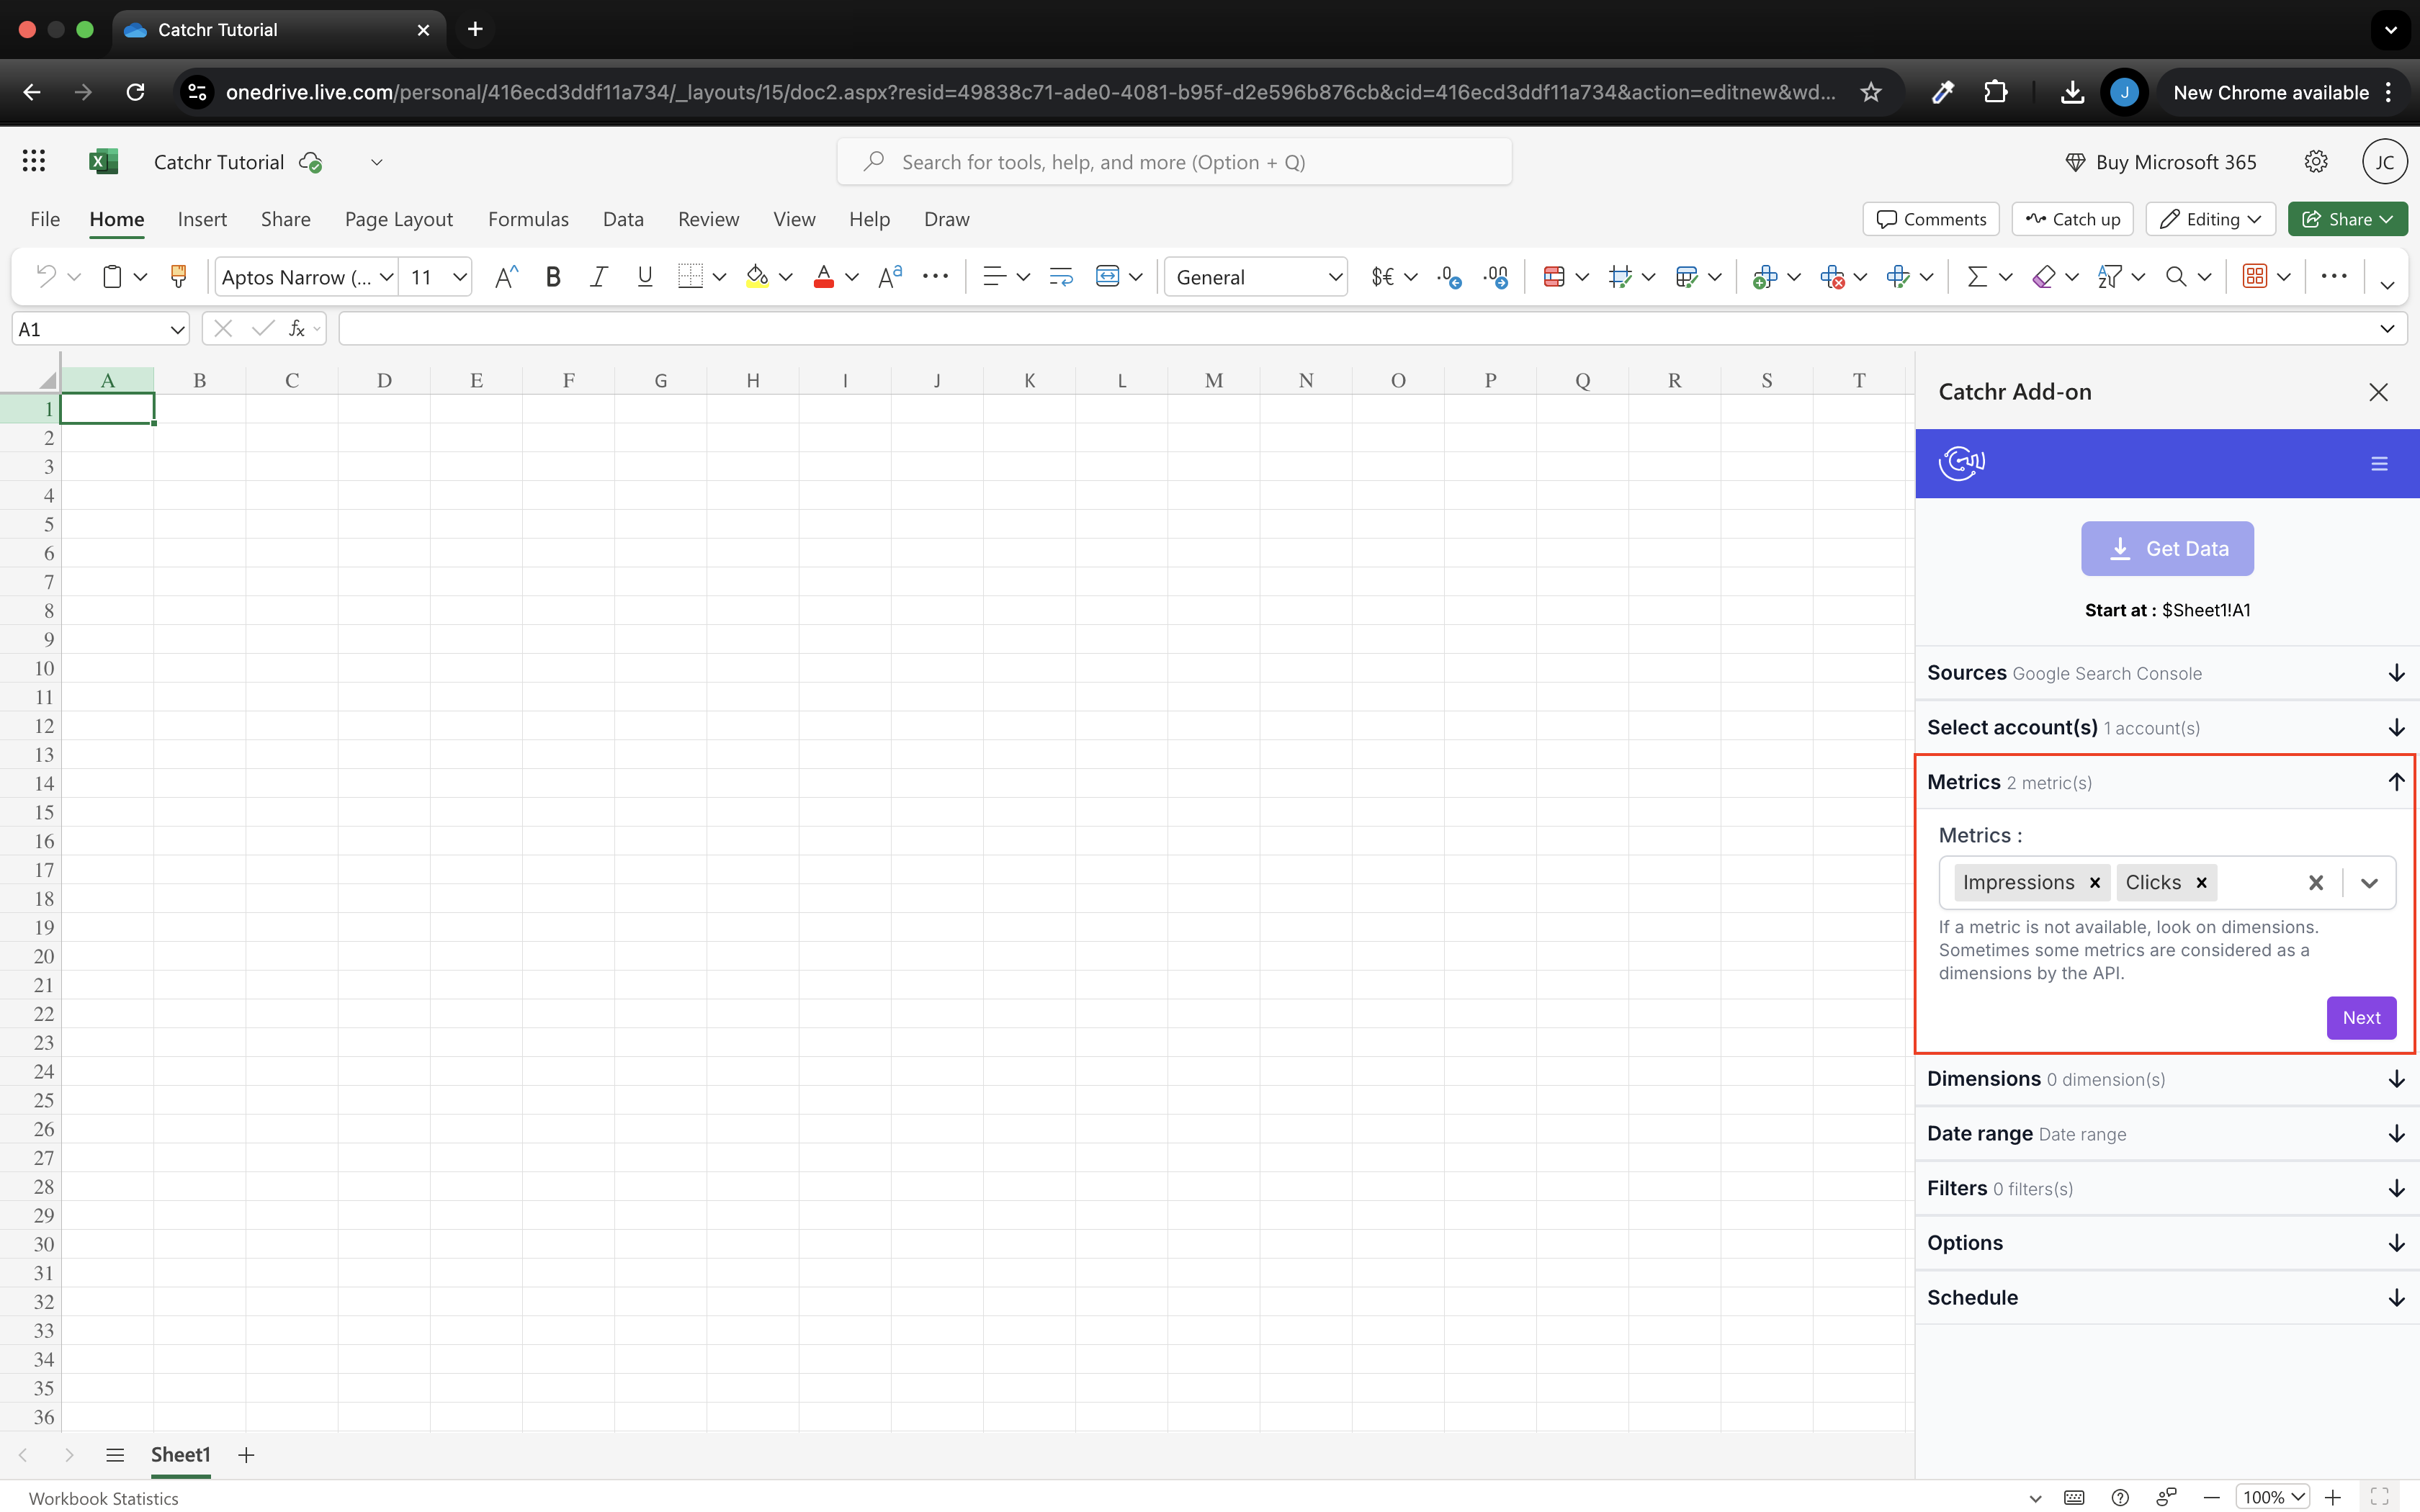The width and height of the screenshot is (2420, 1512).
Task: Toggle wrap text icon
Action: (1061, 277)
